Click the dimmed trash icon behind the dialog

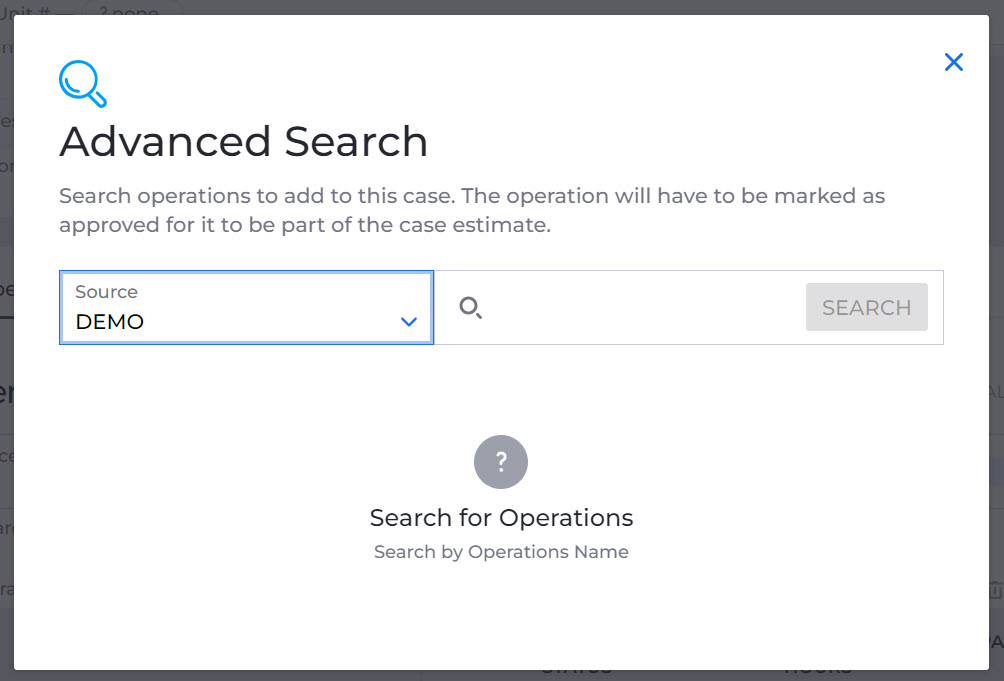[x=996, y=589]
